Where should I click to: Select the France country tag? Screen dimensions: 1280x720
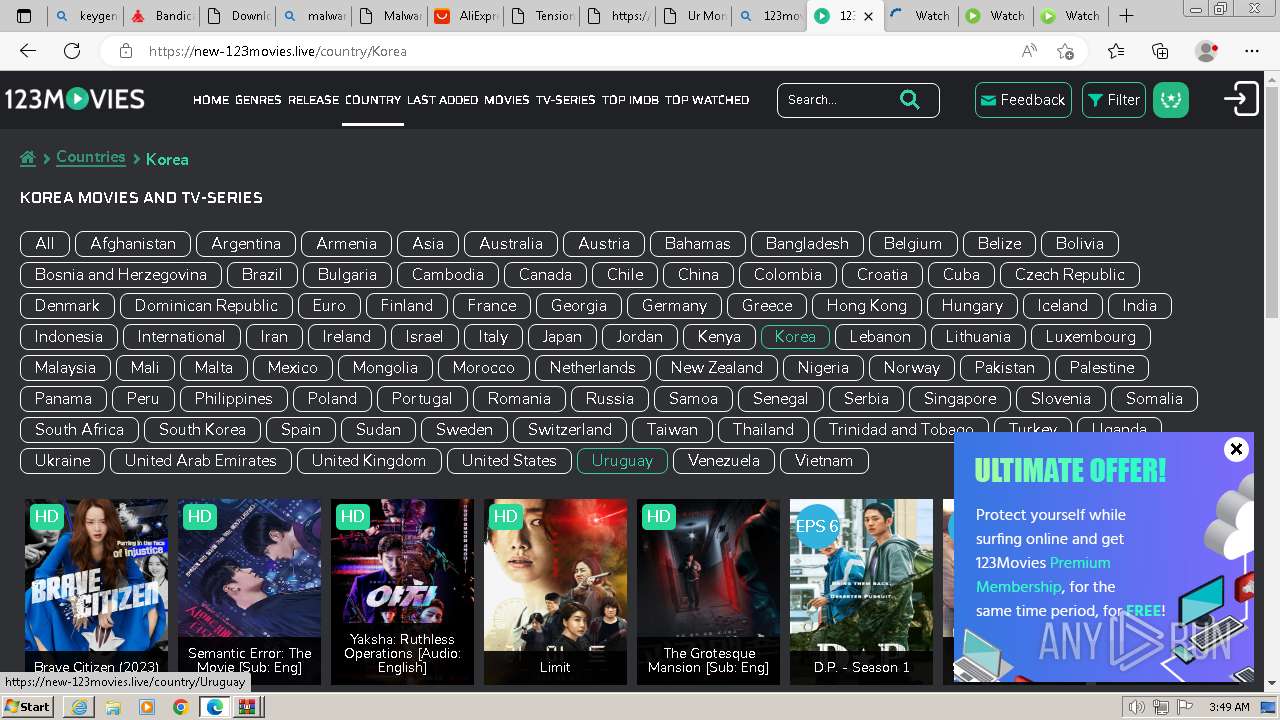492,305
